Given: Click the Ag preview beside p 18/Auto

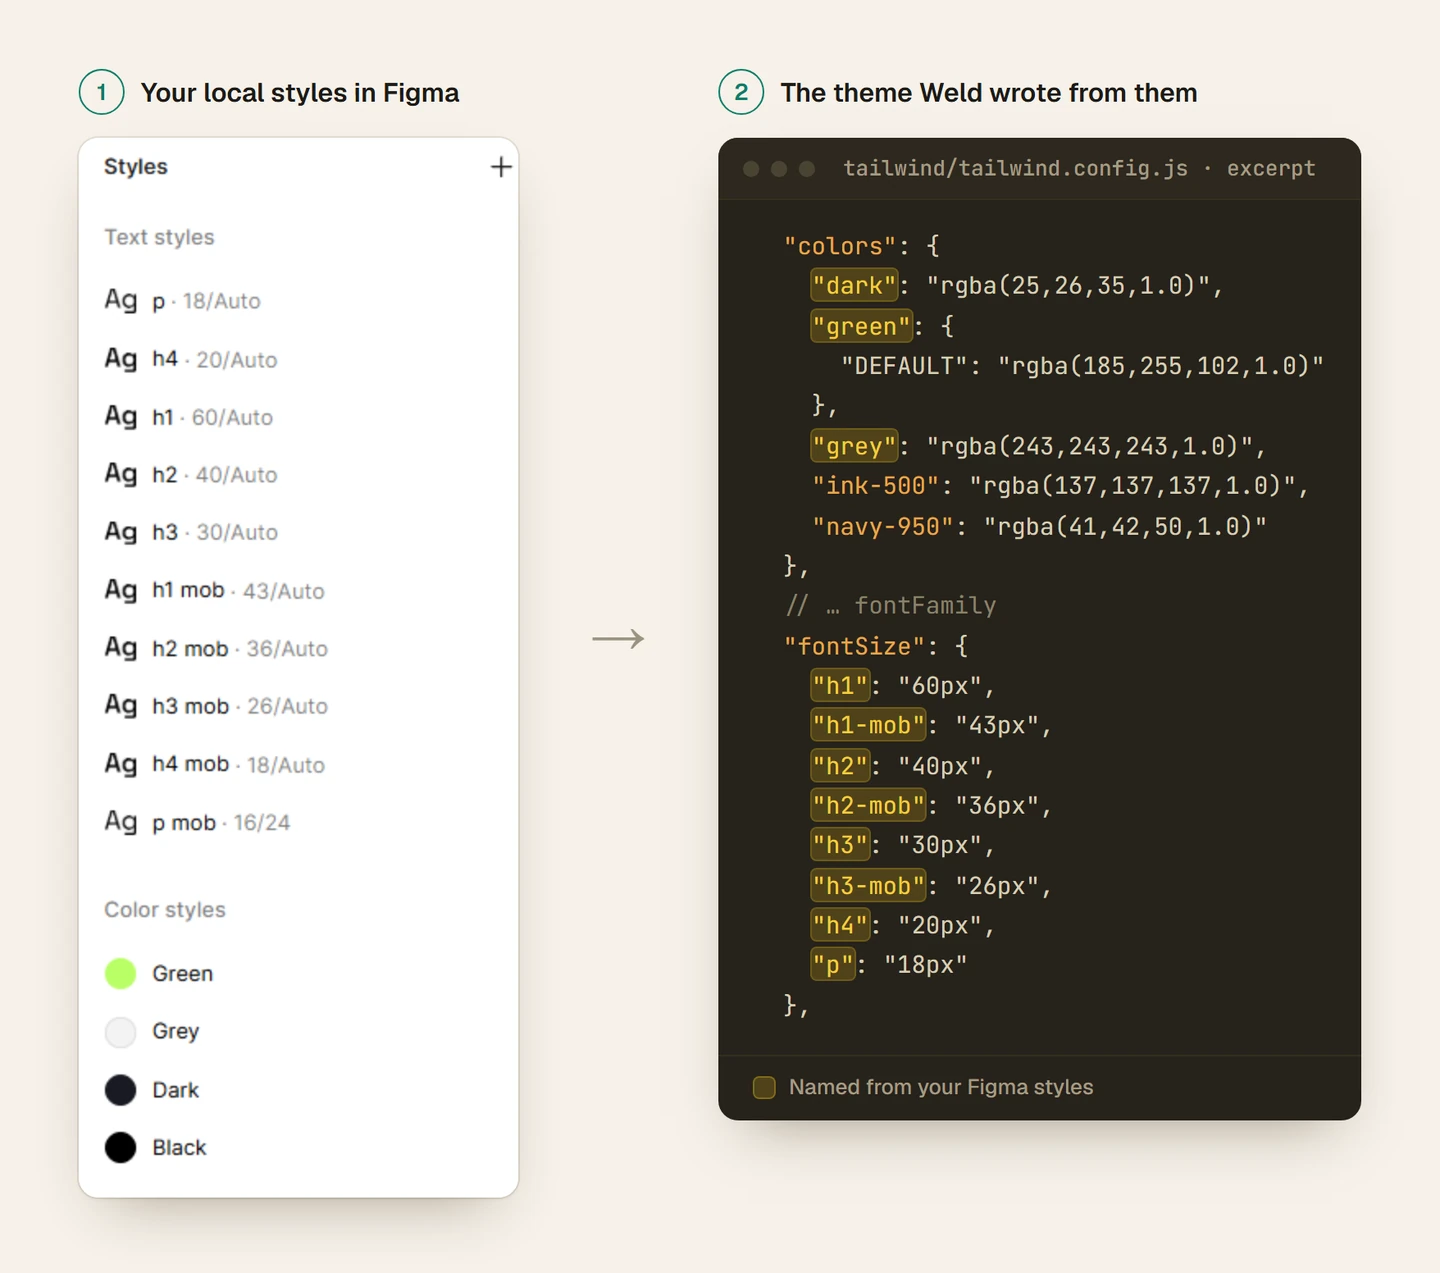Looking at the screenshot, I should click(121, 300).
